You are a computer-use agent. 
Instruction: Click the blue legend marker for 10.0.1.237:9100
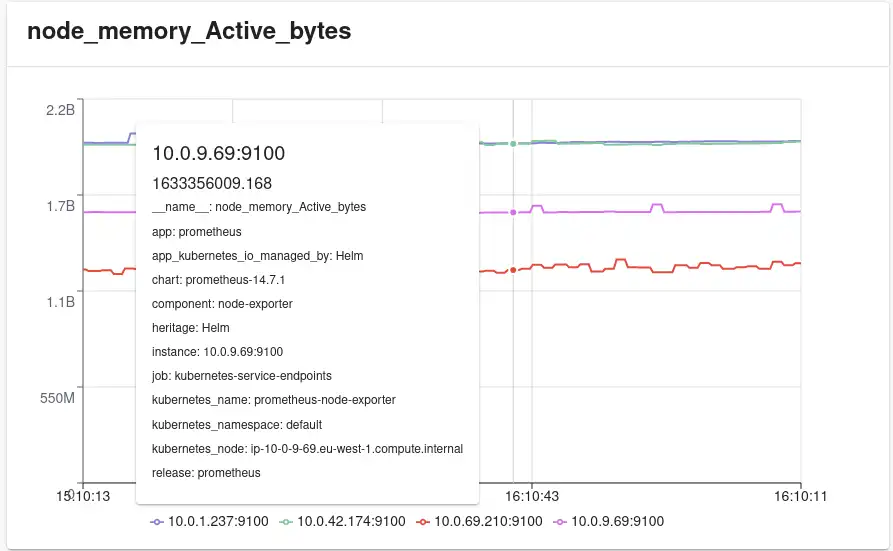(x=157, y=521)
